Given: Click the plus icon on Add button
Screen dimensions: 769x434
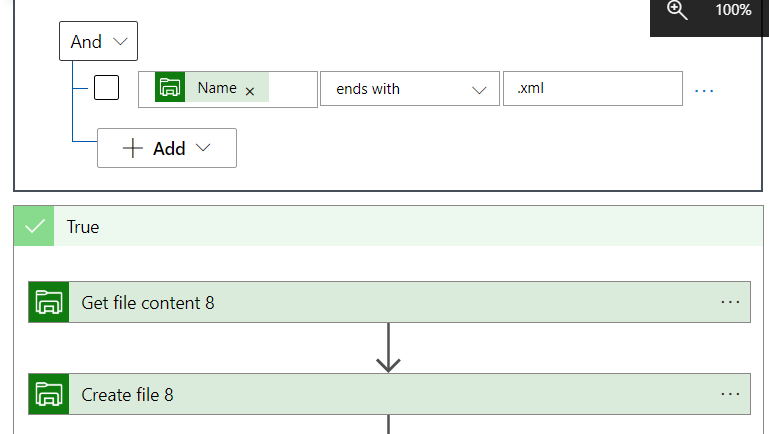Looking at the screenshot, I should click(x=132, y=148).
